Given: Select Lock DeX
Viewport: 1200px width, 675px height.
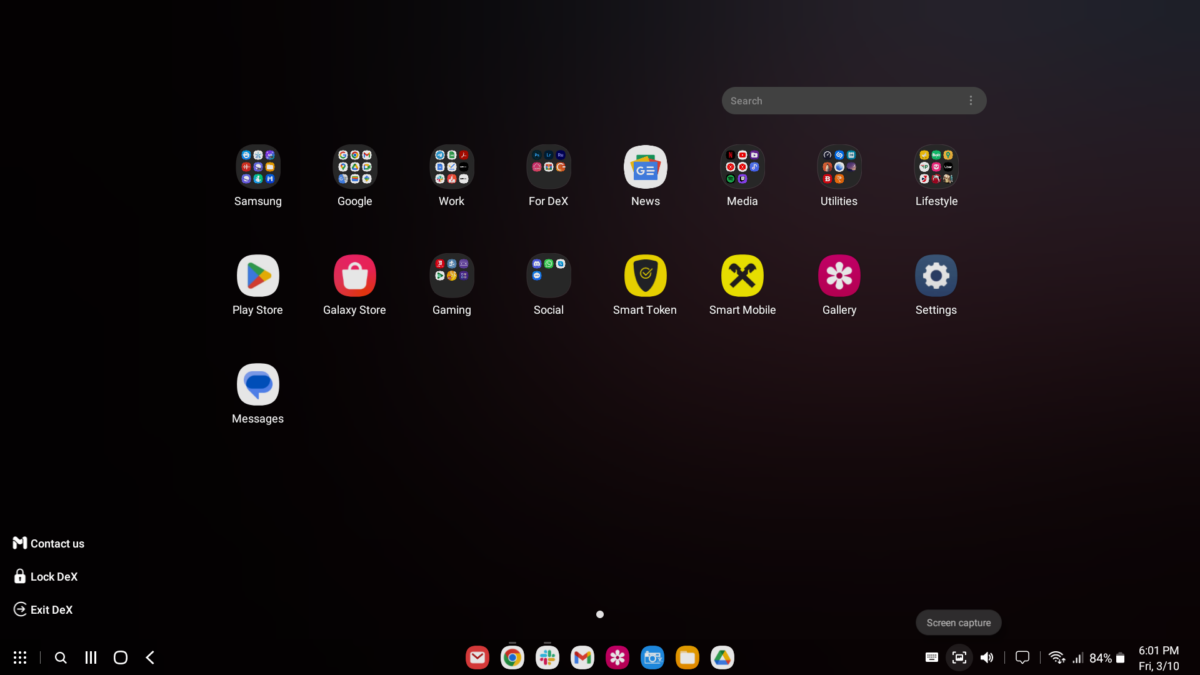Looking at the screenshot, I should [x=44, y=576].
